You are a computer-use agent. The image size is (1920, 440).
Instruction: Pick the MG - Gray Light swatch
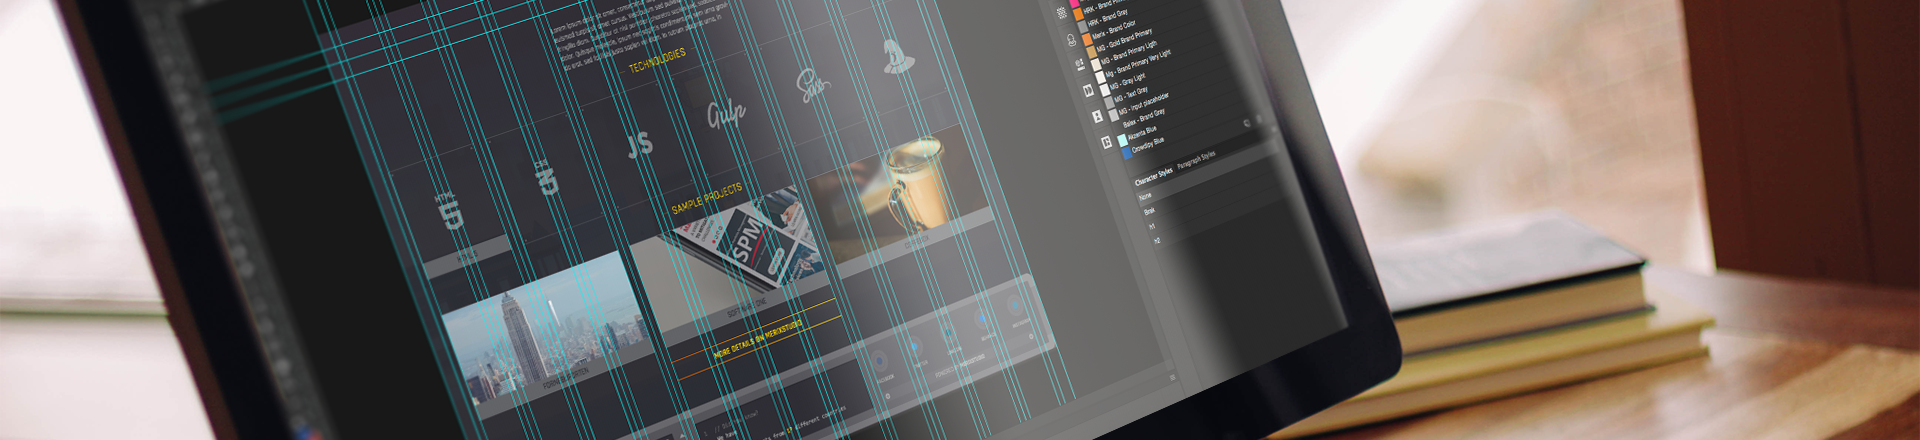(1122, 84)
